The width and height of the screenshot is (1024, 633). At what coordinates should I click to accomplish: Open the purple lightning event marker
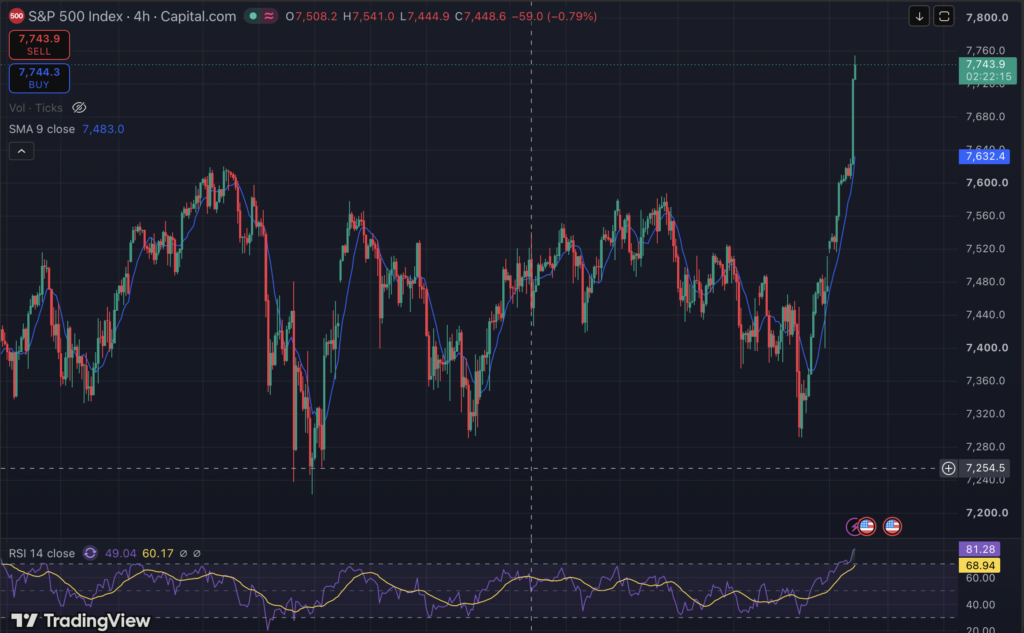click(853, 527)
